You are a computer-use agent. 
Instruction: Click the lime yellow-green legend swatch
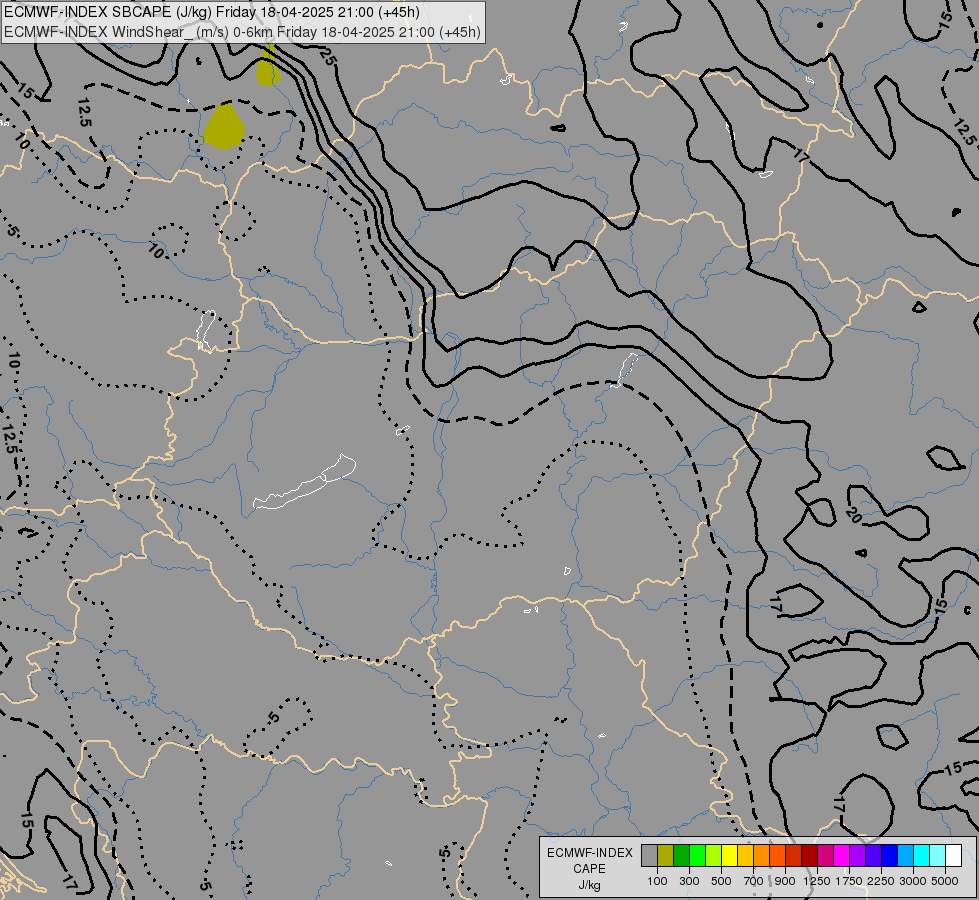[713, 856]
